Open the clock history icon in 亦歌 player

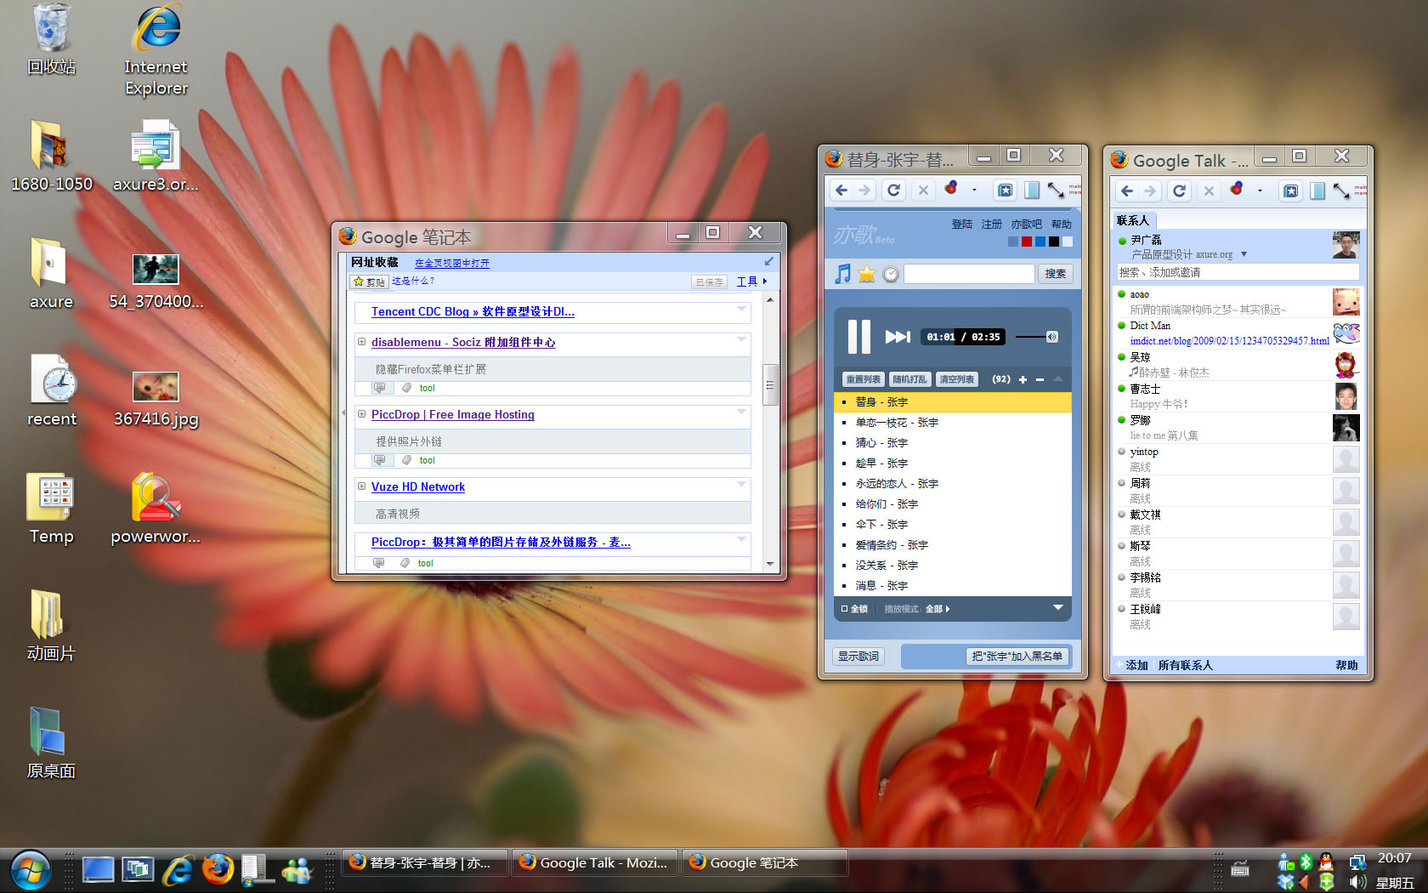coord(890,273)
